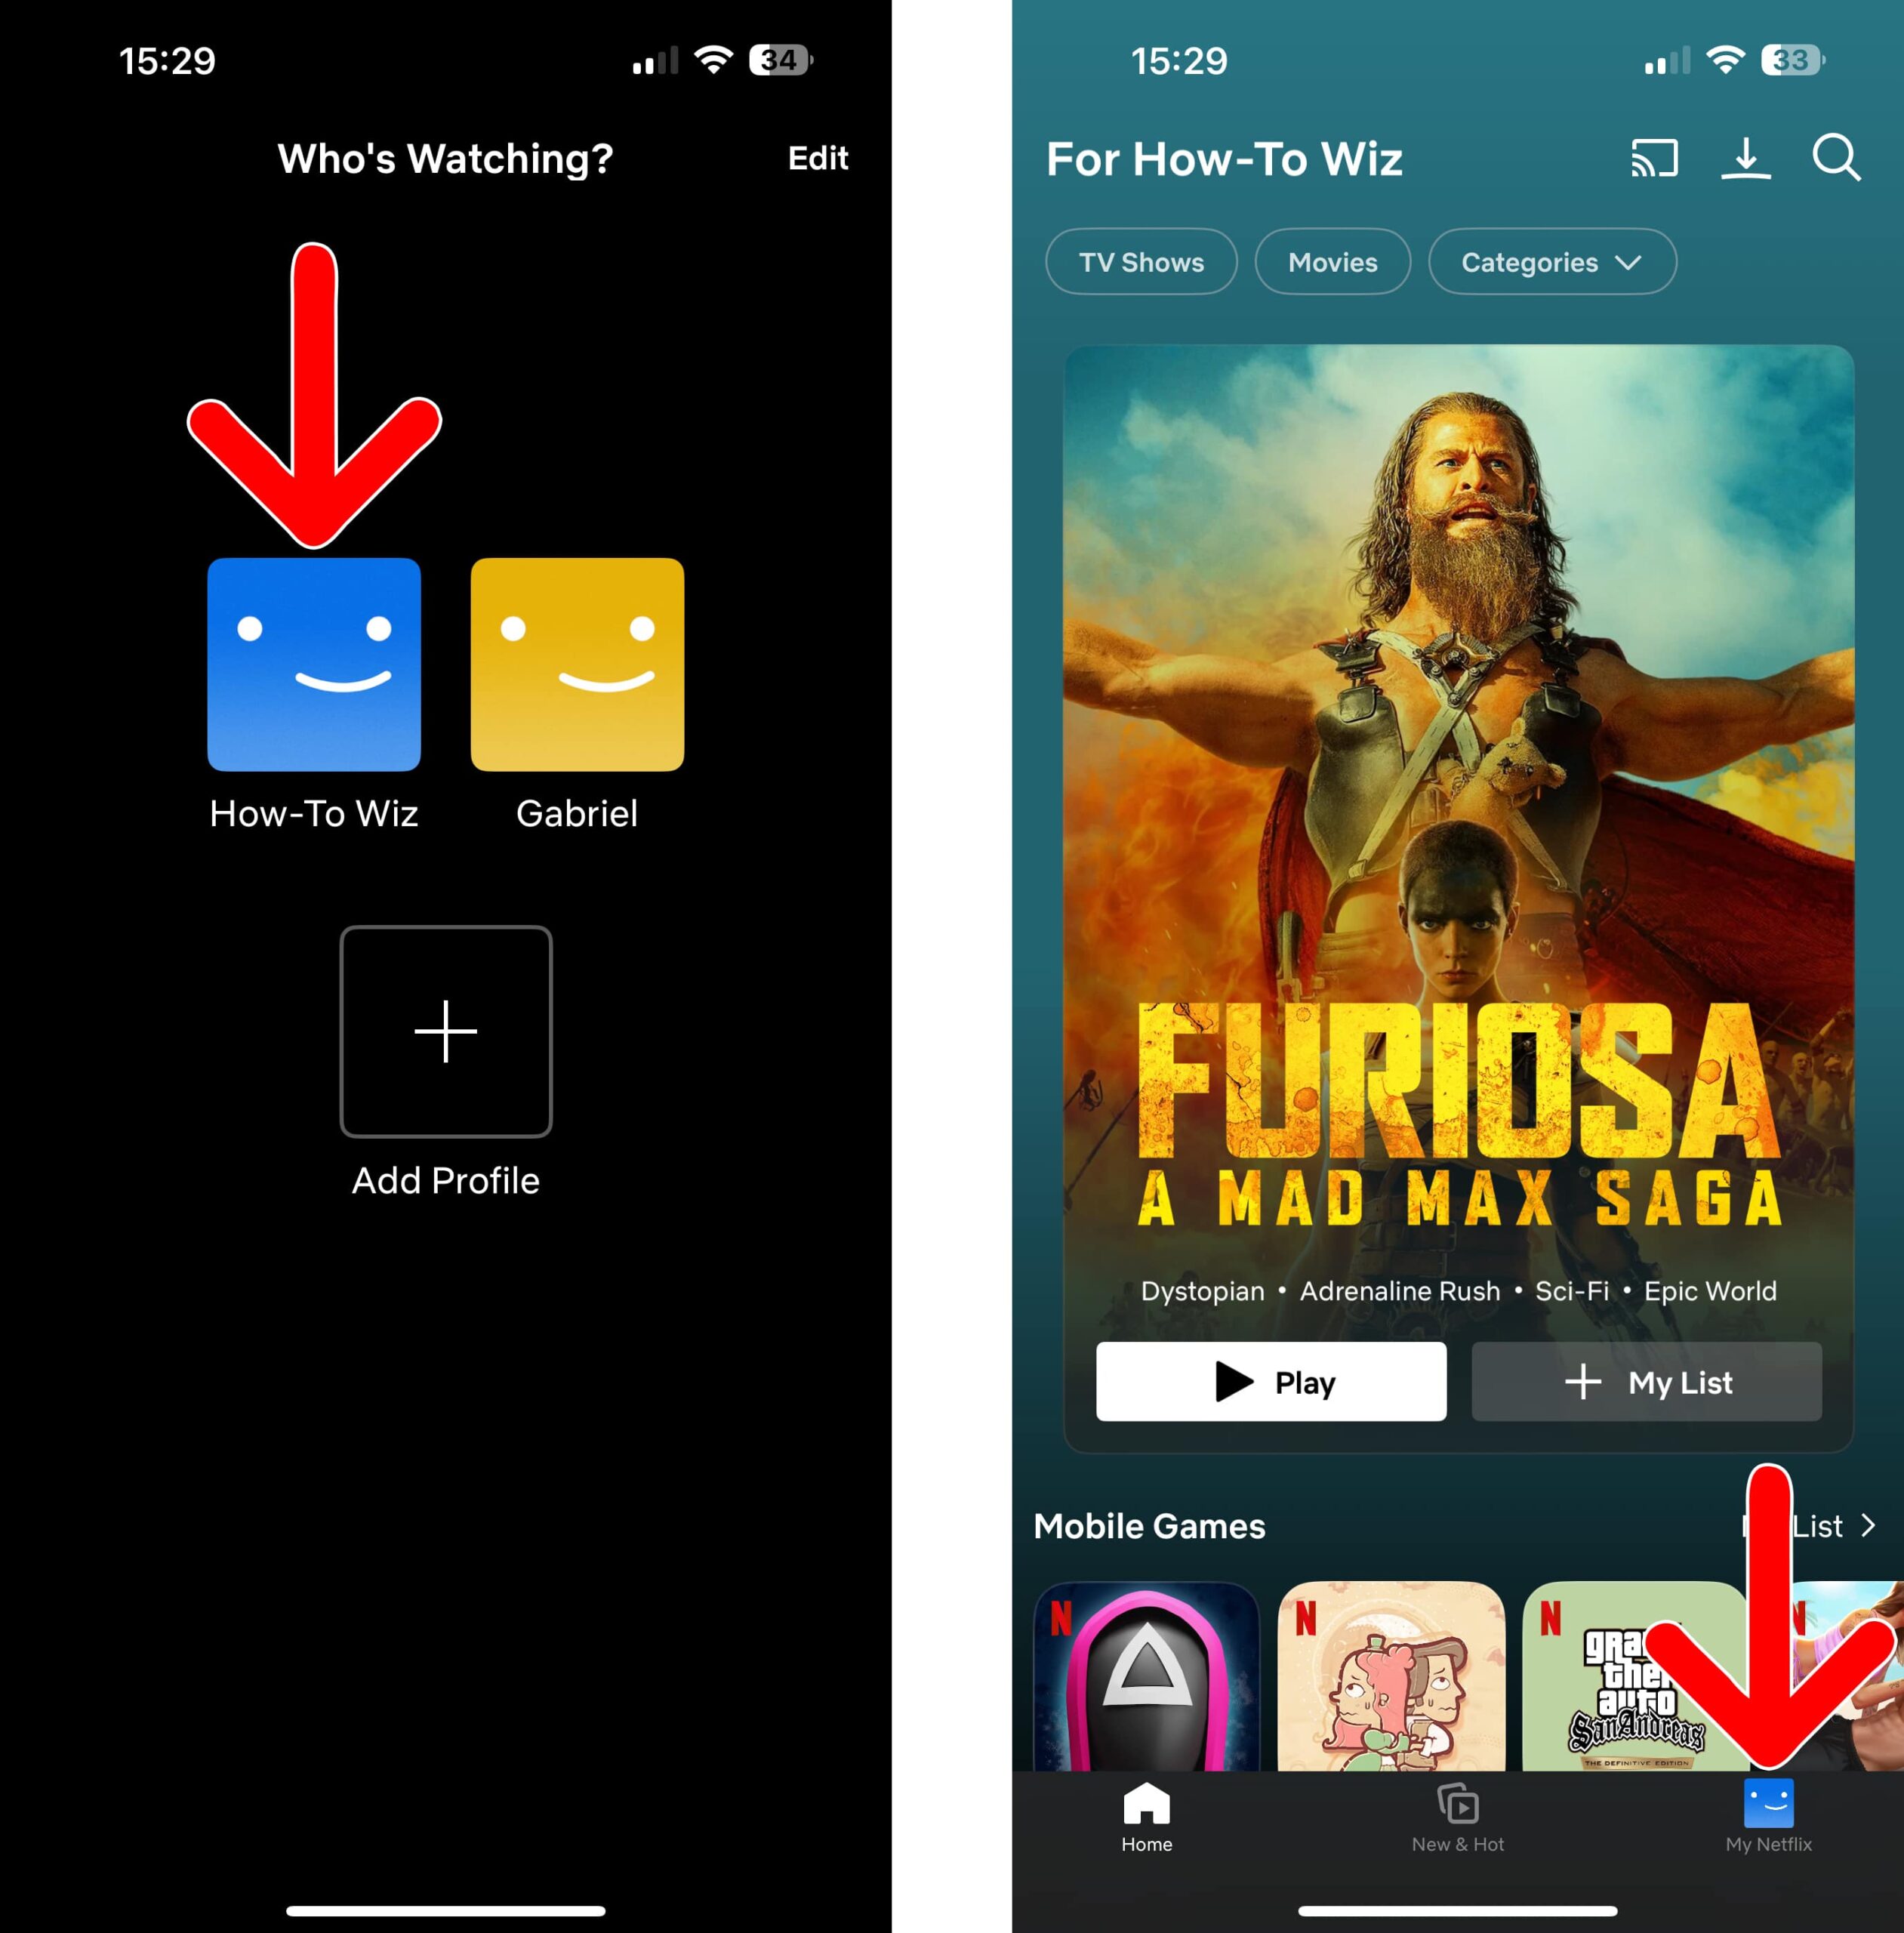The width and height of the screenshot is (1904, 1933).
Task: Play Furiosa A Mad Max Saga
Action: tap(1271, 1382)
